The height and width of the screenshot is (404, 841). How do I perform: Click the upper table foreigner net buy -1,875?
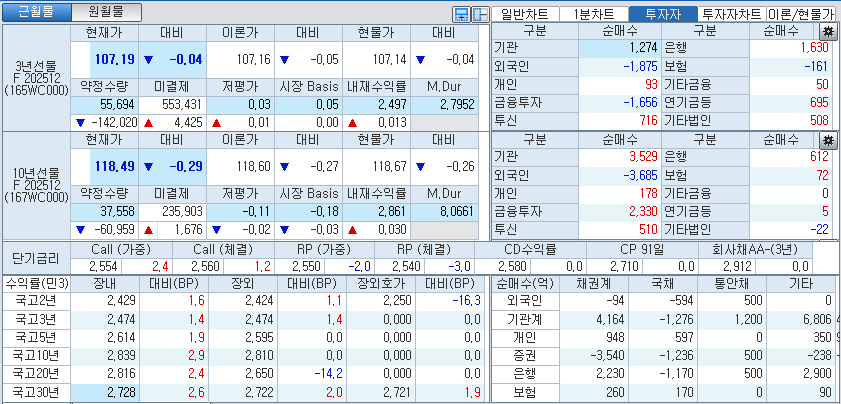(640, 67)
